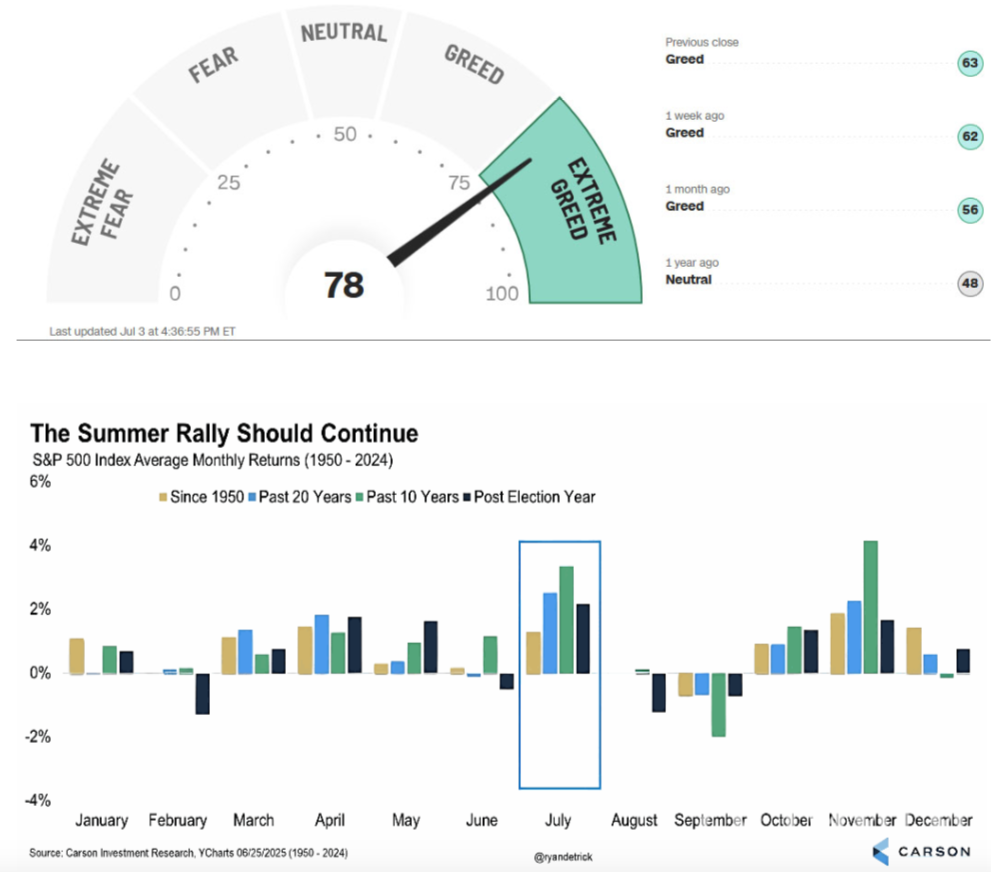Click the large 78 index reading
The width and height of the screenshot is (991, 872).
point(343,286)
